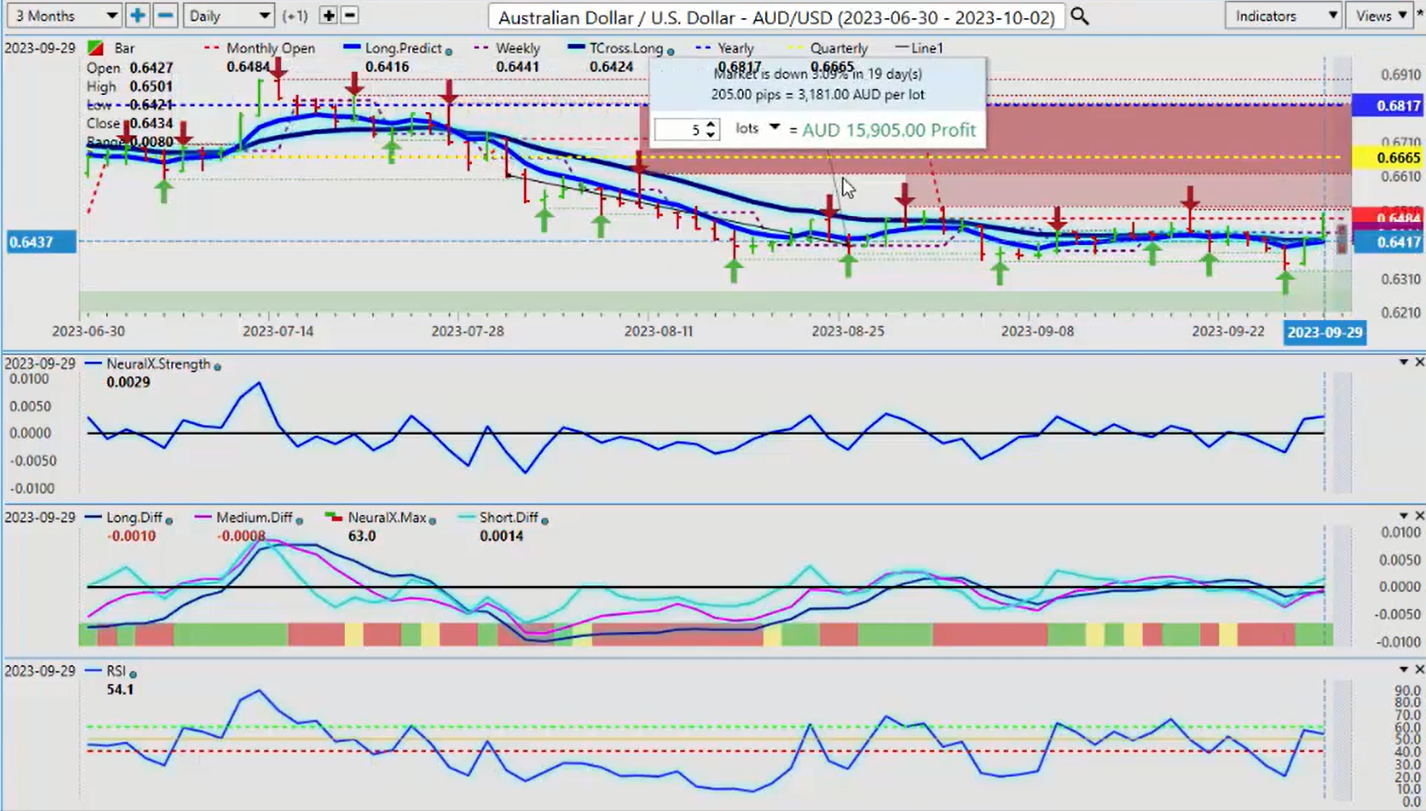Open the Daily interval dropdown
Viewport: 1426px width, 811px height.
[229, 16]
